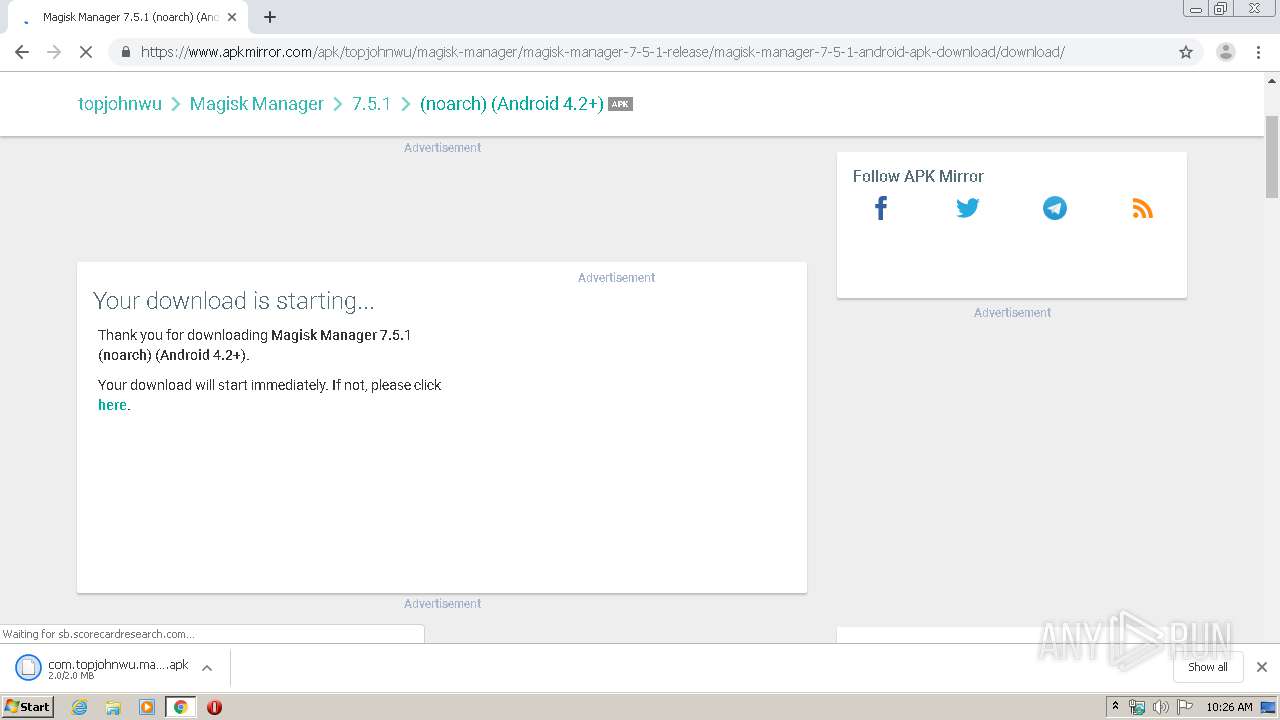The width and height of the screenshot is (1280, 720).
Task: Click the Show desktop button
Action: coord(1269,707)
